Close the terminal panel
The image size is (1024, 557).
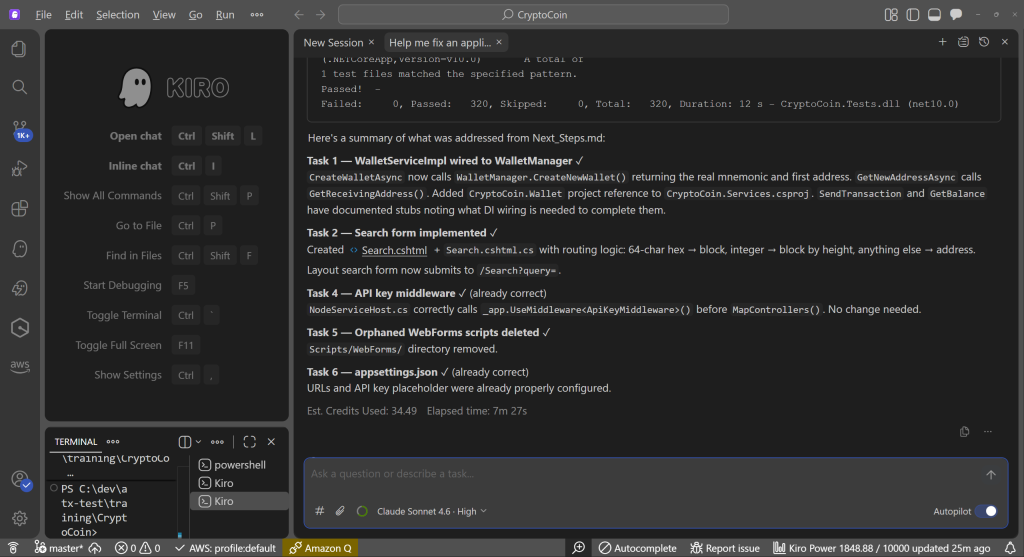[x=271, y=442]
